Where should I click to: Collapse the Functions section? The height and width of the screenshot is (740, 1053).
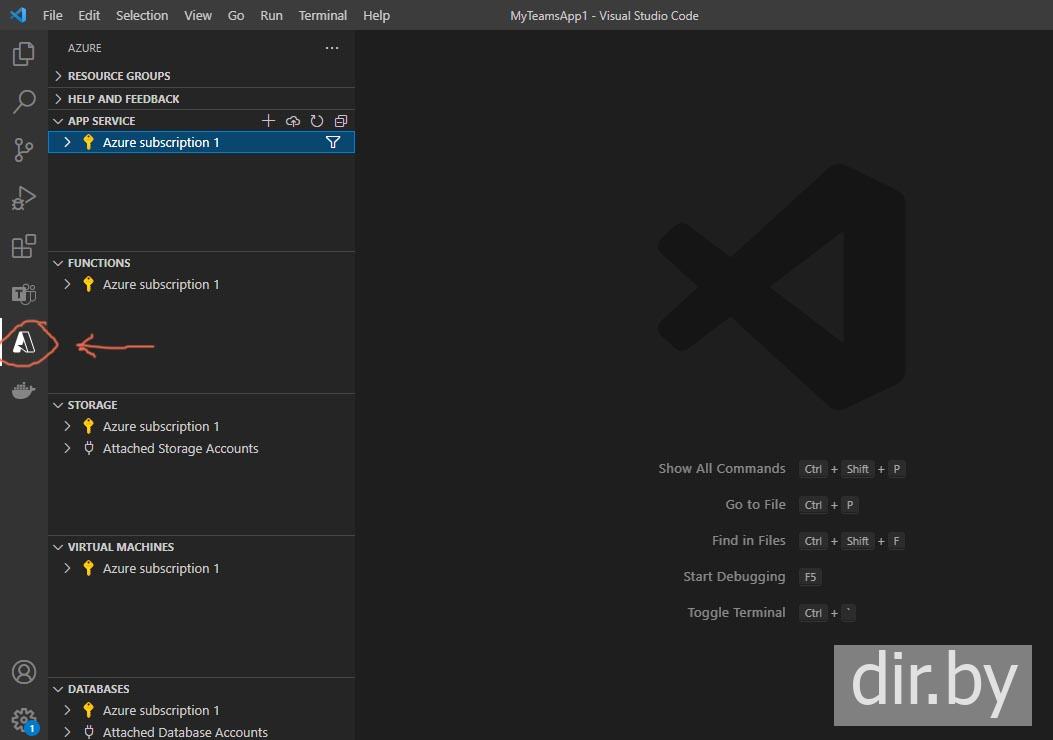[x=98, y=263]
